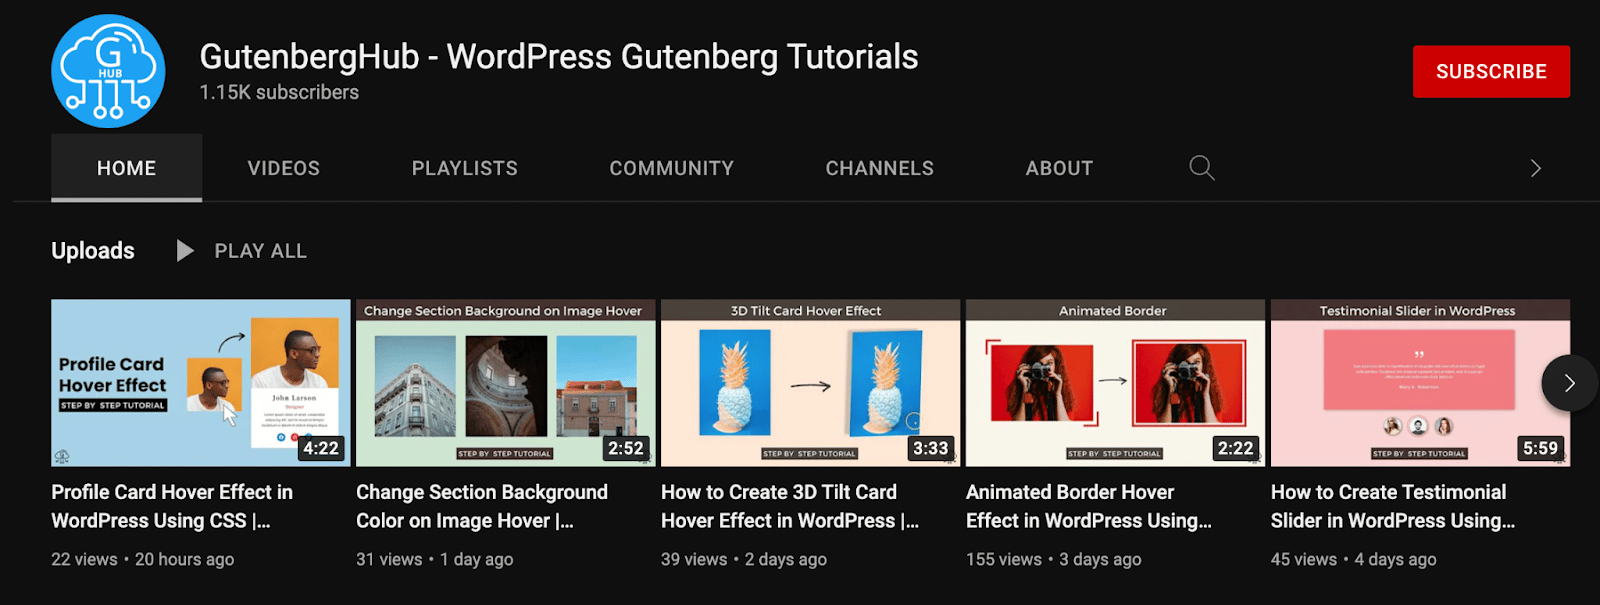Click the GutenbergHub channel avatar logo
Viewport: 1600px width, 605px height.
tap(108, 71)
